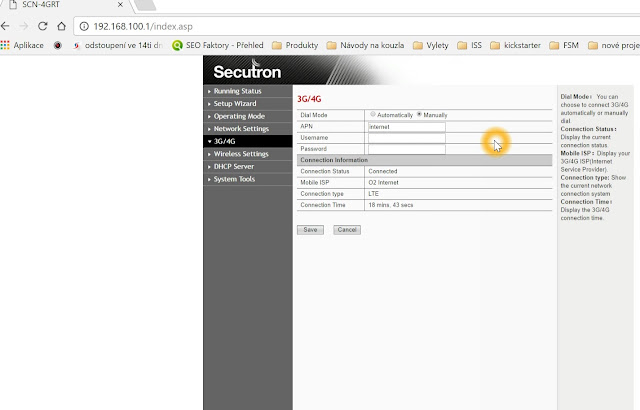Viewport: 640px width, 410px height.
Task: Click the 3G/4G page heading
Action: 309,99
